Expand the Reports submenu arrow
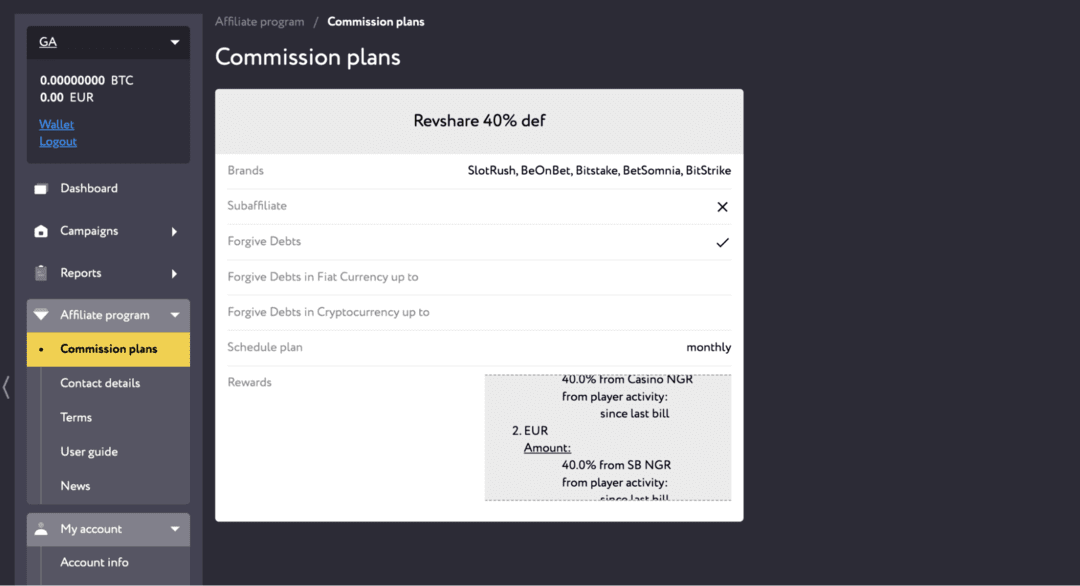Screen dimensions: 1080x586 174,274
